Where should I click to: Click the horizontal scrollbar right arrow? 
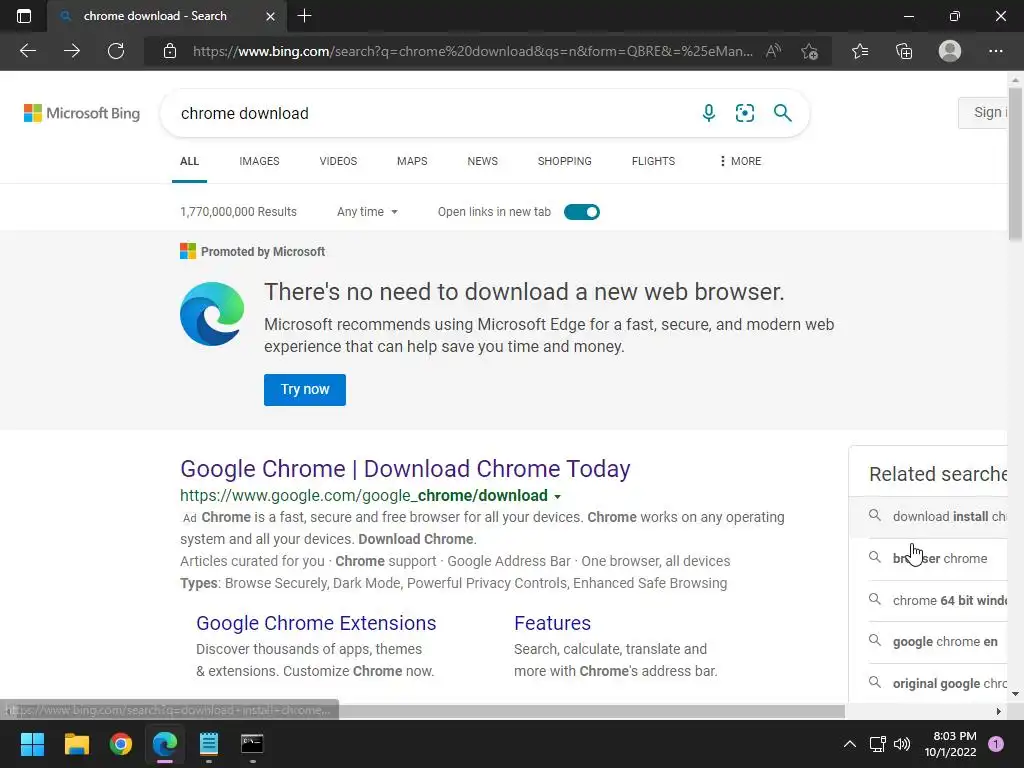click(x=999, y=711)
